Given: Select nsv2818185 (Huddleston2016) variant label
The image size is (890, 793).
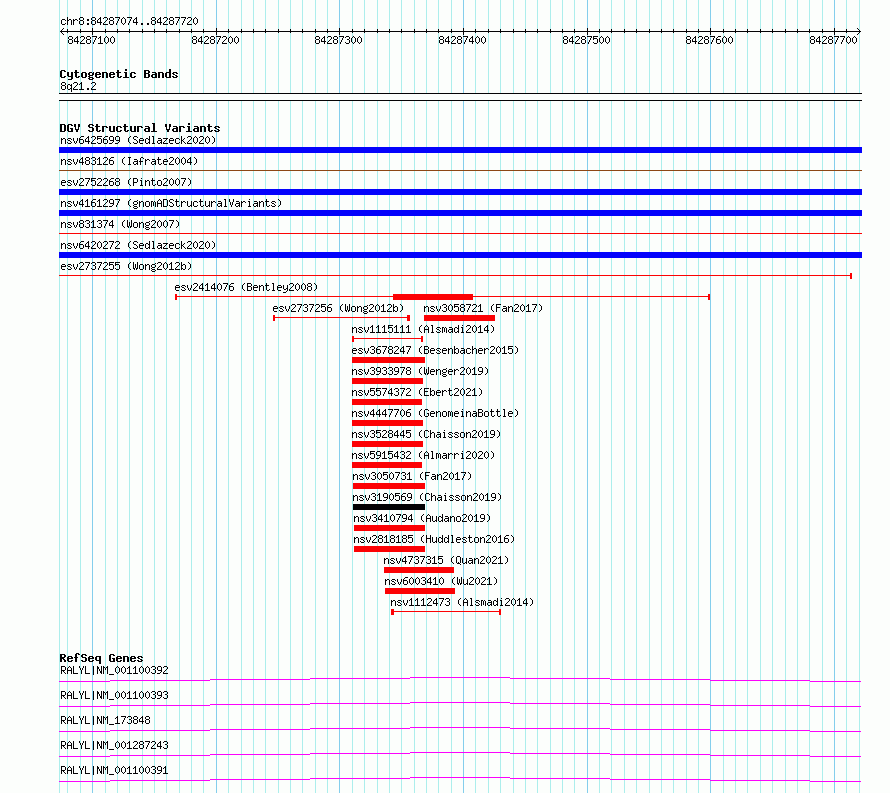Looking at the screenshot, I should tap(434, 539).
